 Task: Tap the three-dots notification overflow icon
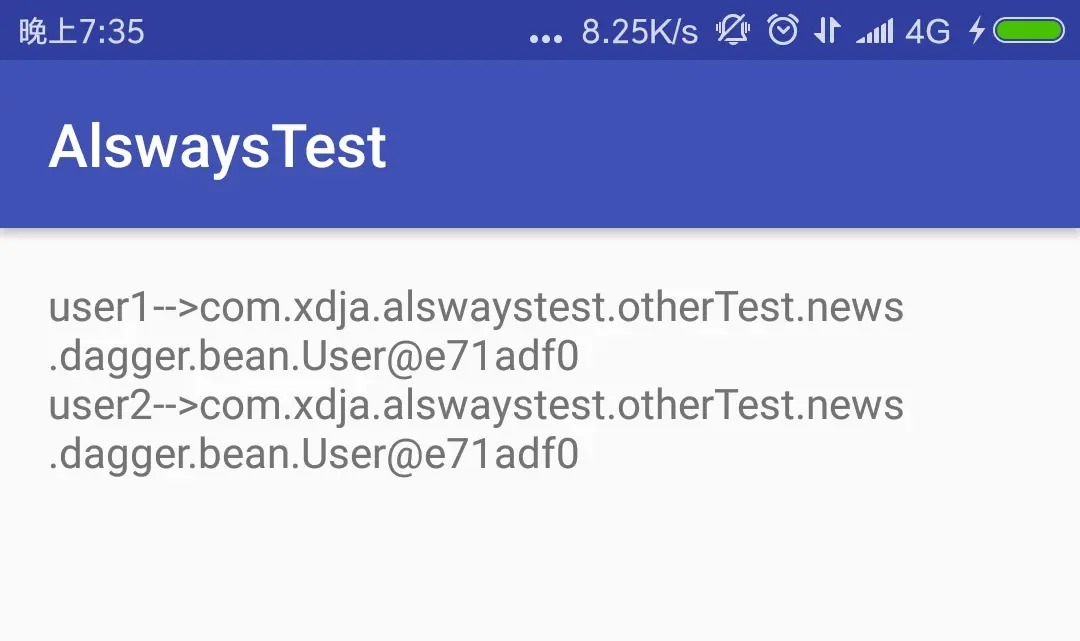(546, 39)
